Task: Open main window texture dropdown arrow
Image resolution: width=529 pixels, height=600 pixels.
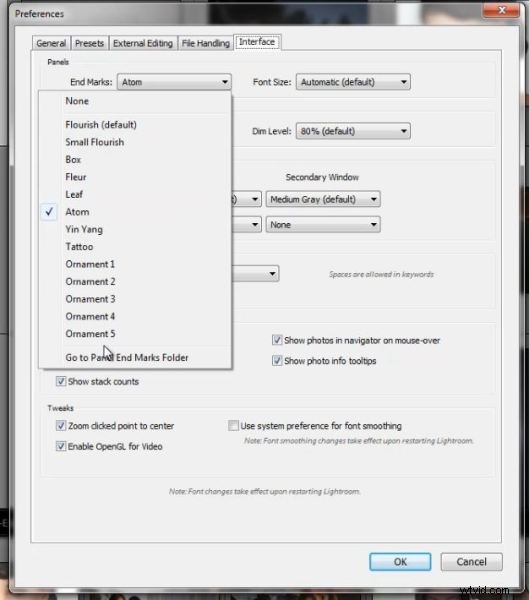Action: 255,225
